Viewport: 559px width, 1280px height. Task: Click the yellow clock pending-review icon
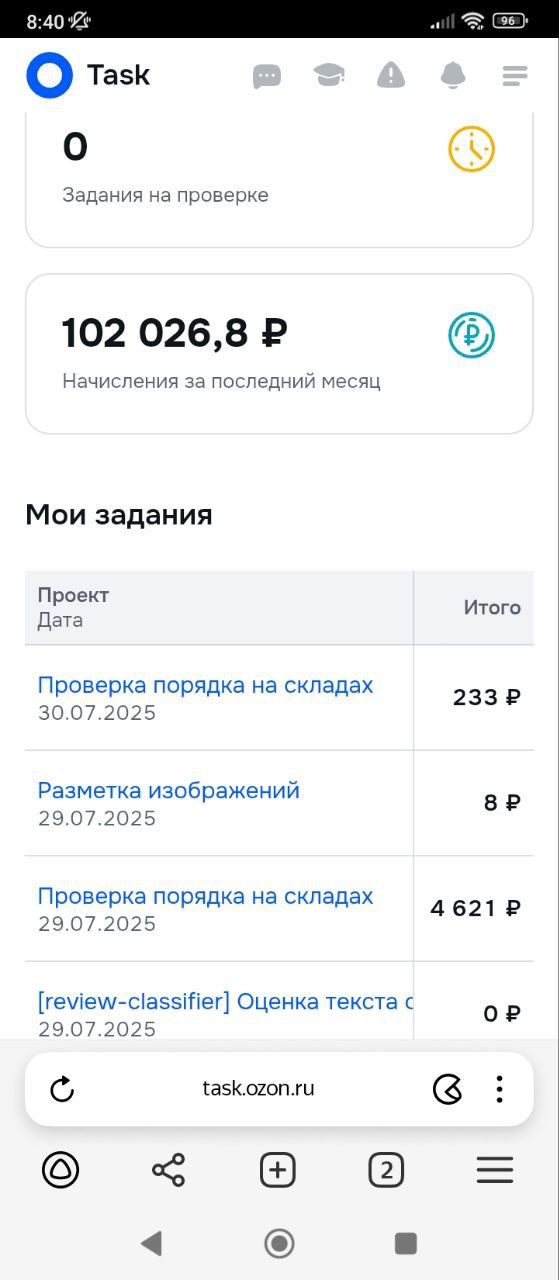pos(471,149)
